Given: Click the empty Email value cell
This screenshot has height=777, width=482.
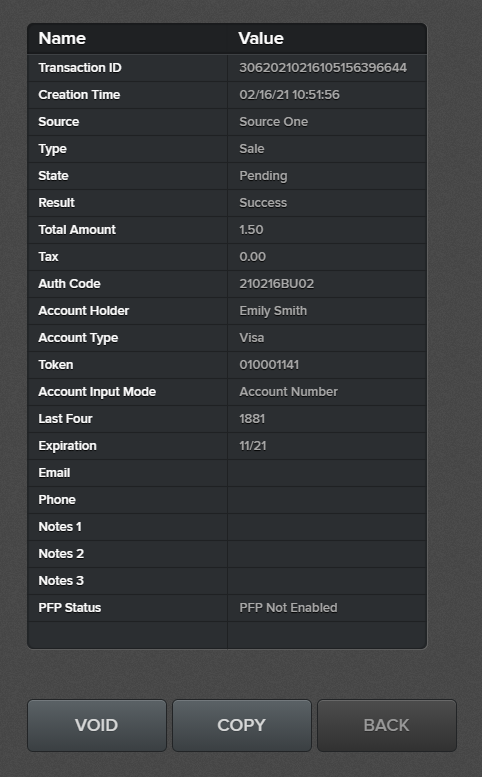Looking at the screenshot, I should 327,473.
